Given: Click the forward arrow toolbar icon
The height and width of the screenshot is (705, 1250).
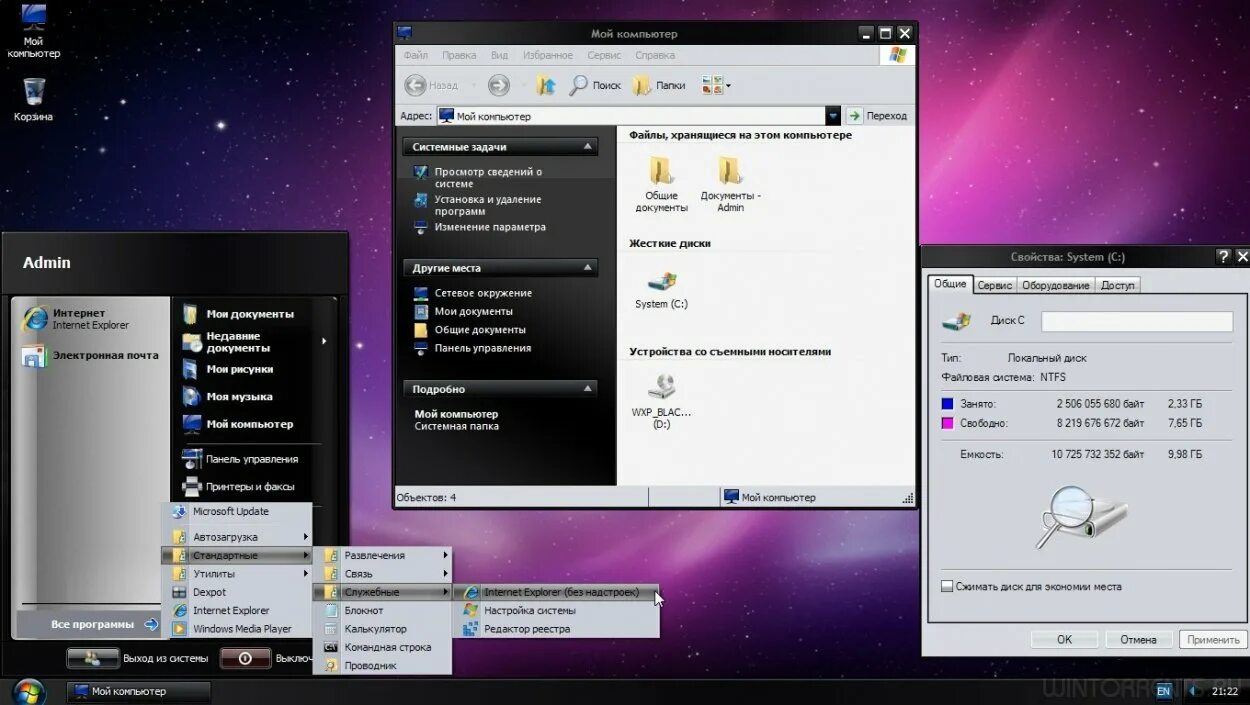Looking at the screenshot, I should click(x=499, y=85).
